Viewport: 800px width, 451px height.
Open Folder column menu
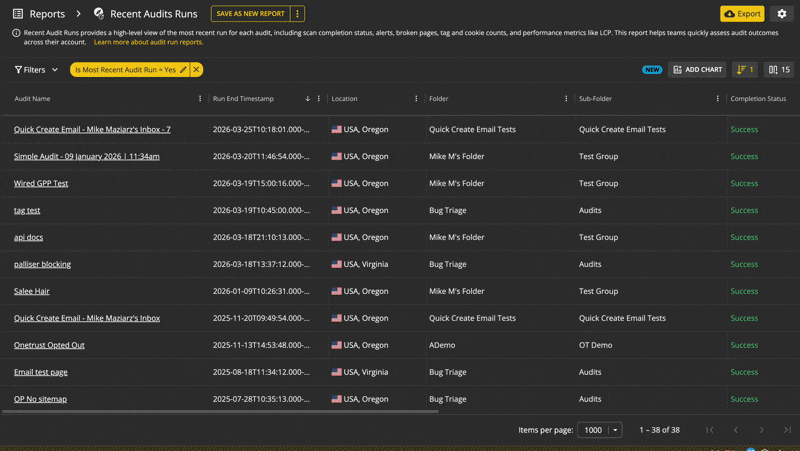(x=566, y=99)
